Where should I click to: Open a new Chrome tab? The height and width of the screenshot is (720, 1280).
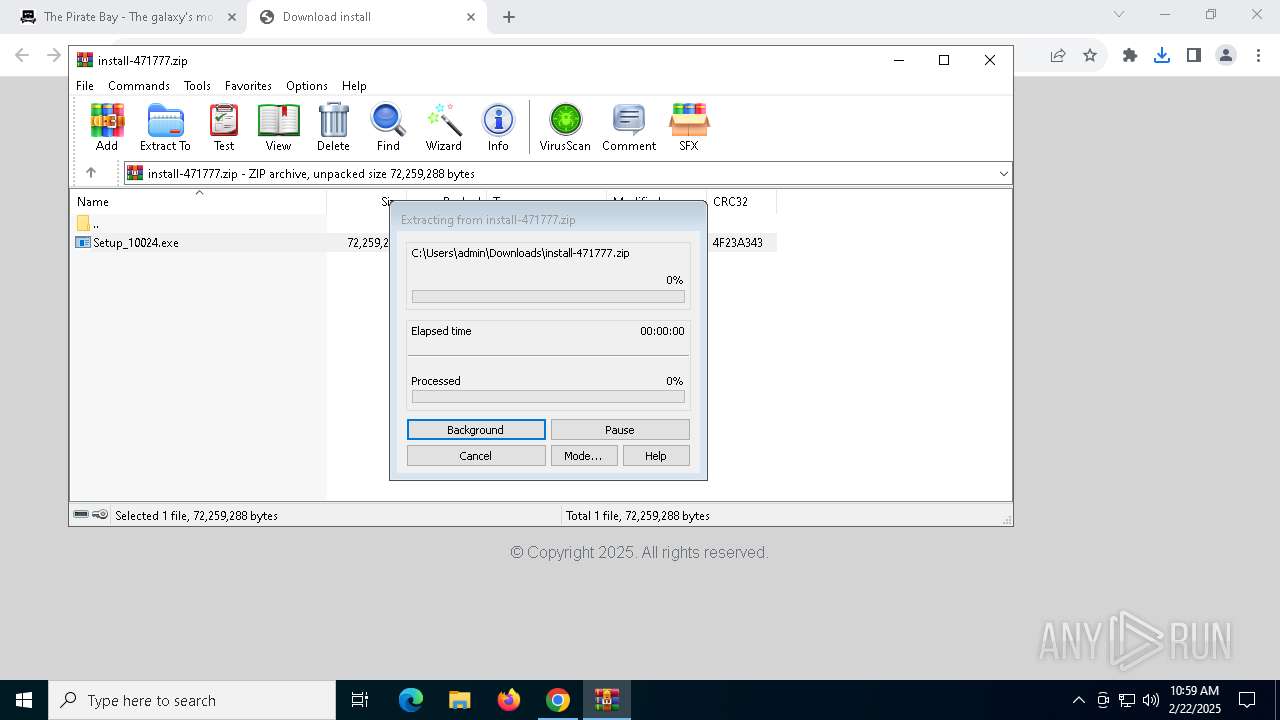point(509,17)
